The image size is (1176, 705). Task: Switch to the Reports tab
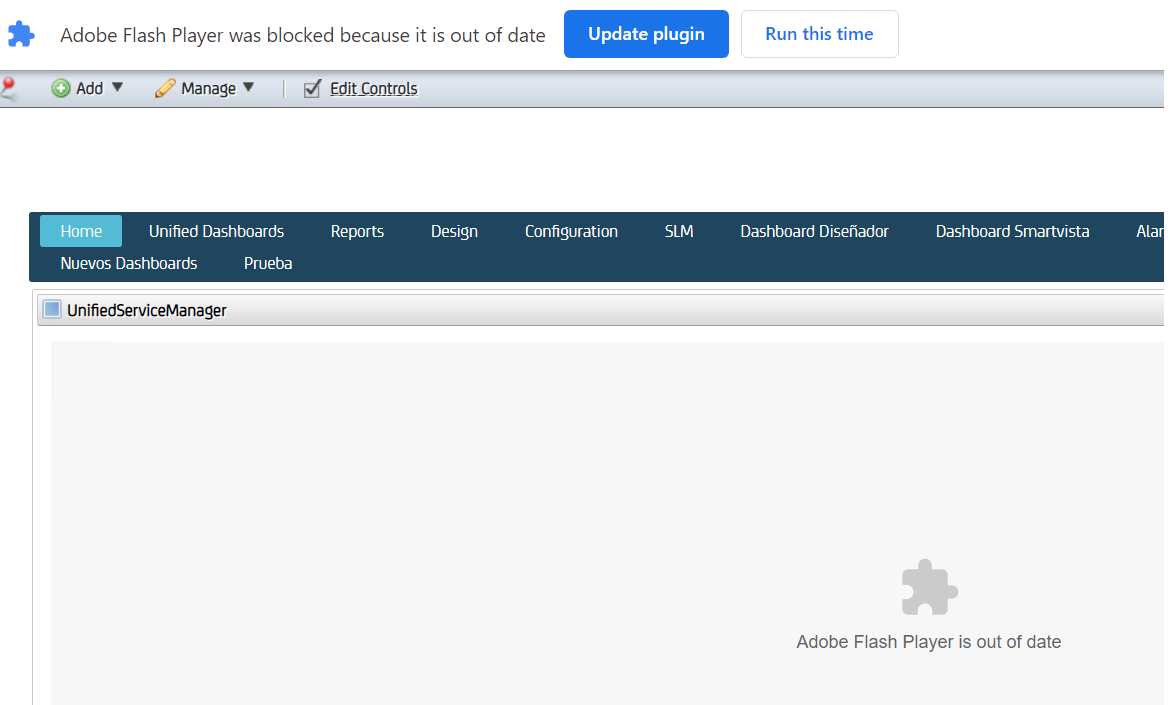[357, 231]
